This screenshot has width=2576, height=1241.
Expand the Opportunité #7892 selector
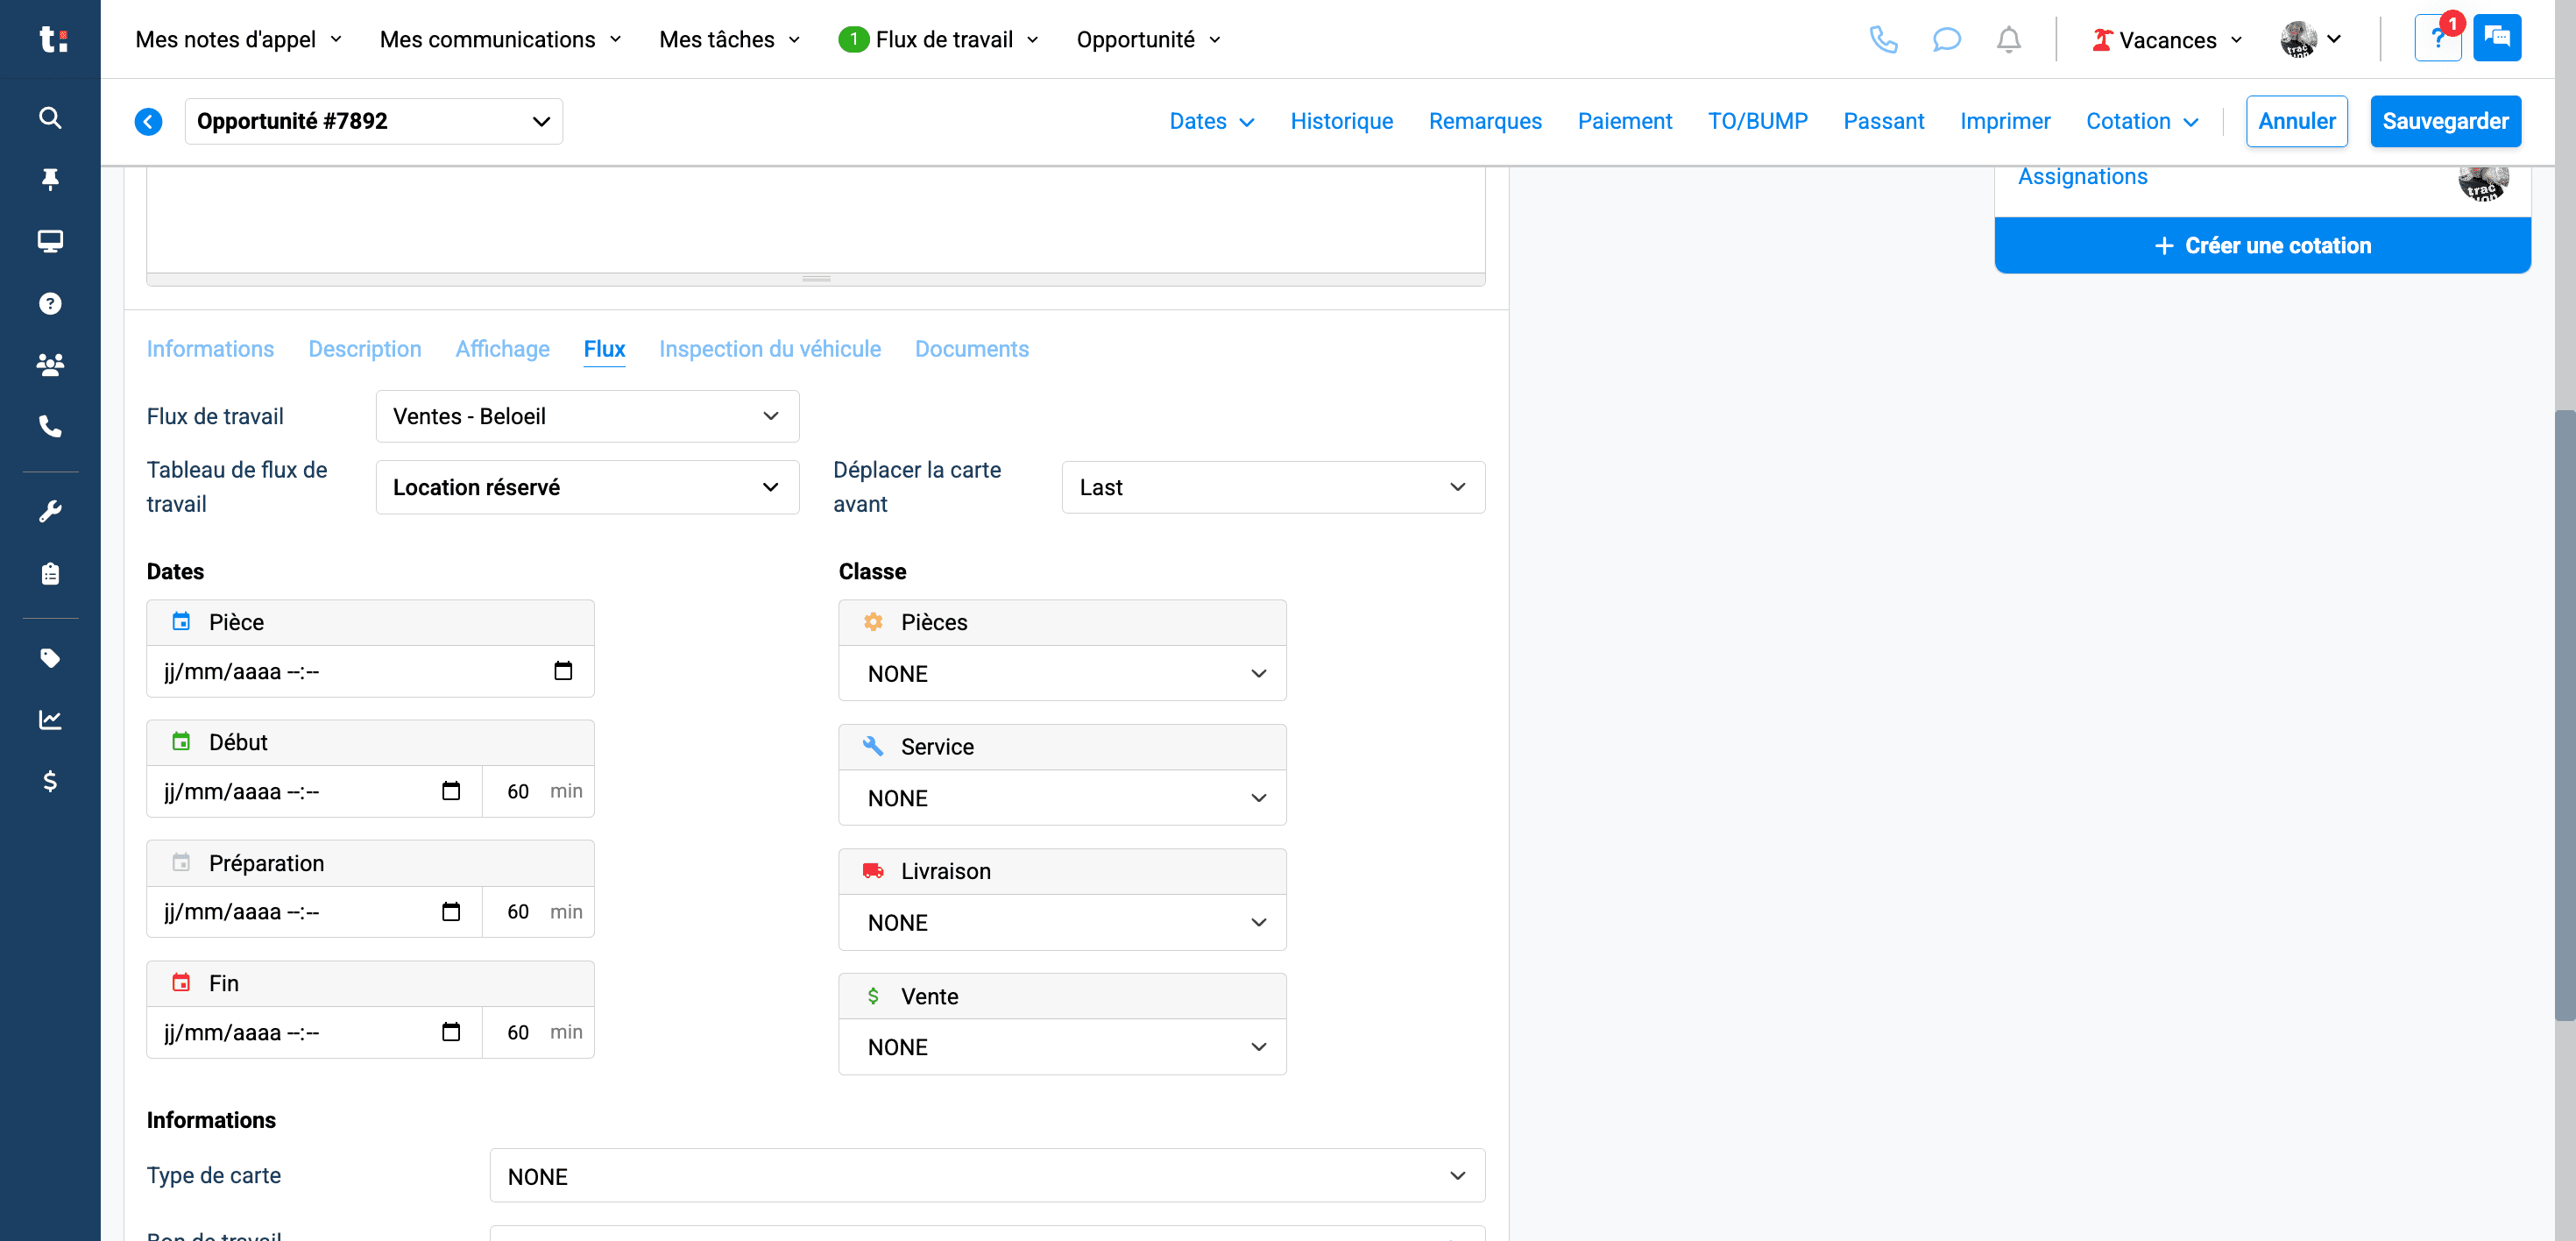pyautogui.click(x=373, y=121)
